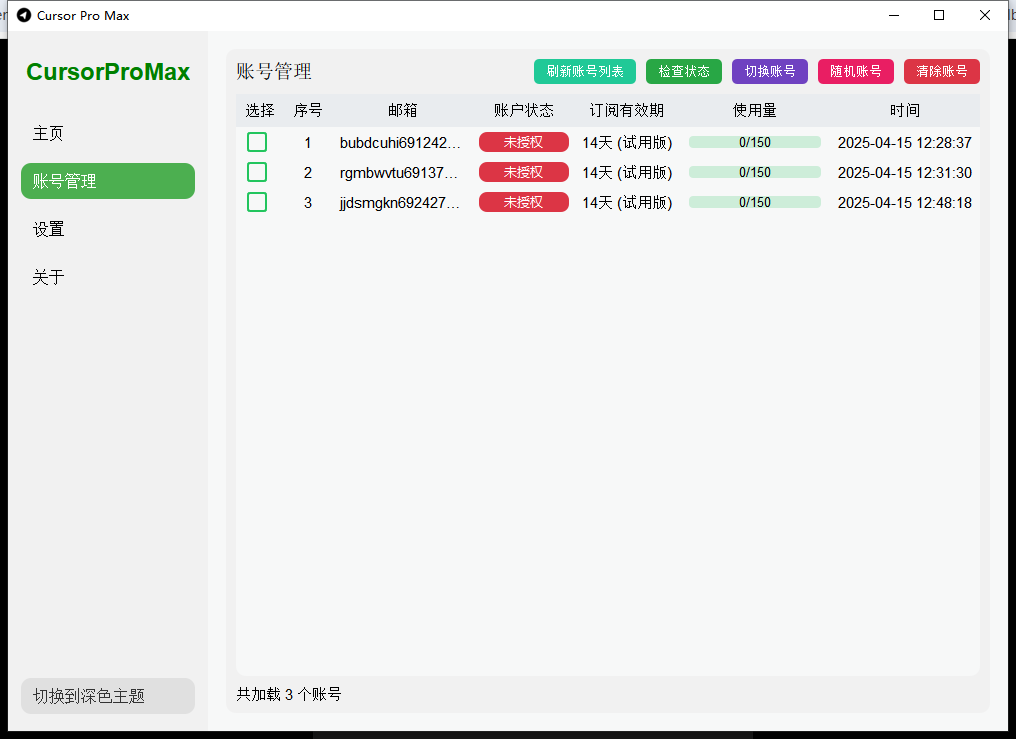Close the Cursor Pro Max window
The image size is (1016, 739).
click(985, 15)
